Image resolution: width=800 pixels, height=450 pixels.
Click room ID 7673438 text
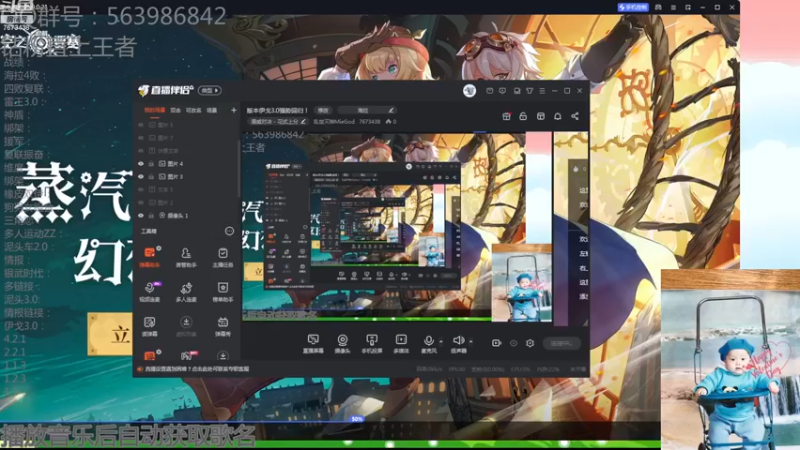[369, 121]
